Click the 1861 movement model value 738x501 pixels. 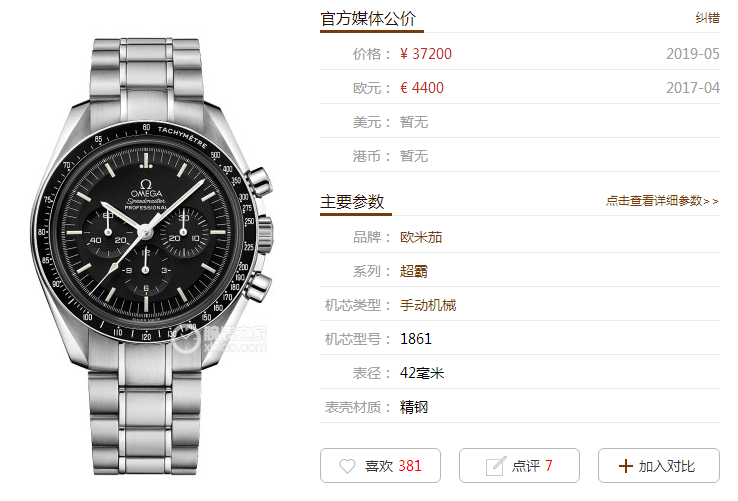(x=416, y=339)
